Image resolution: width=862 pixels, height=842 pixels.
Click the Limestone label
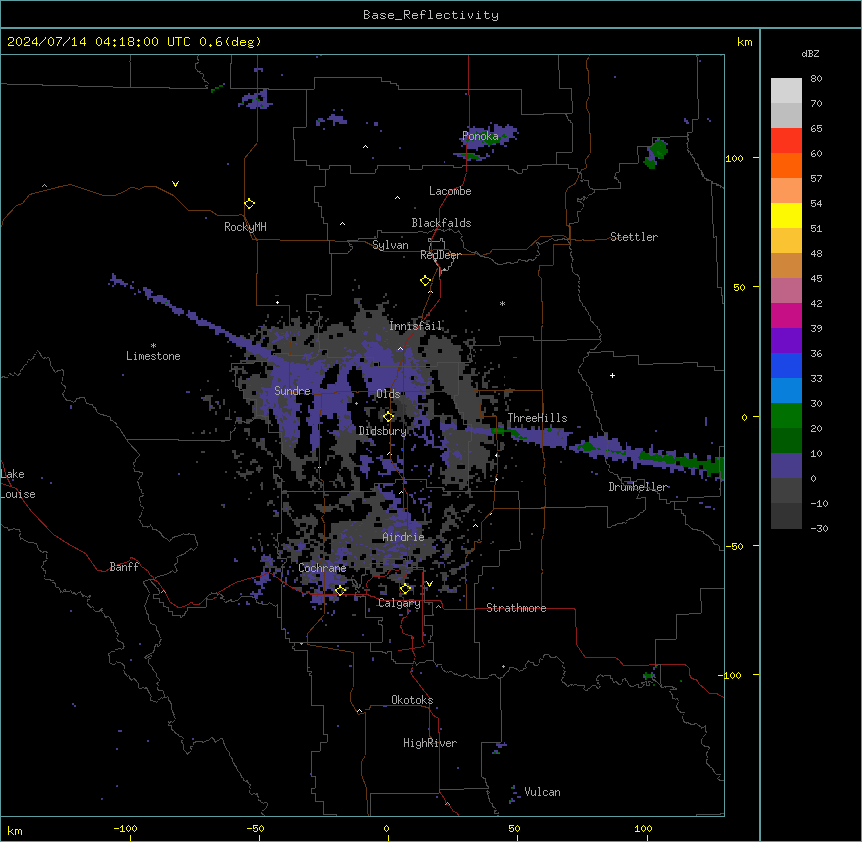click(x=153, y=356)
